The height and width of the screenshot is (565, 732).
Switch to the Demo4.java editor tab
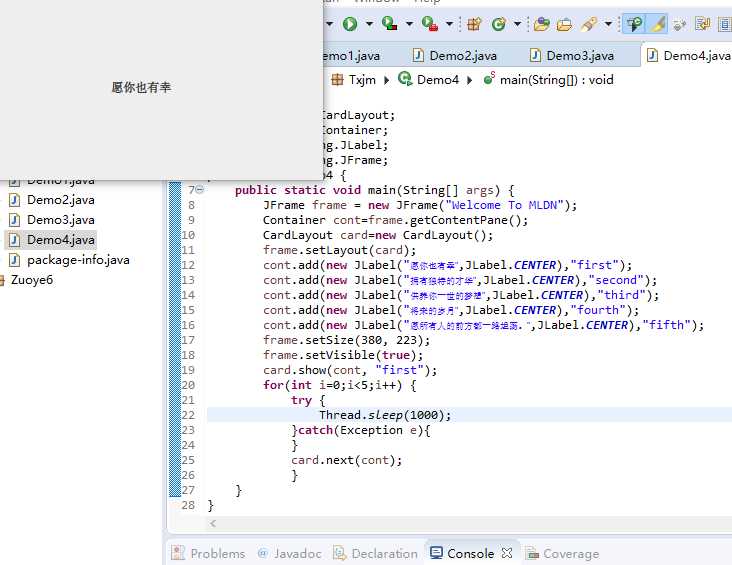[688, 56]
